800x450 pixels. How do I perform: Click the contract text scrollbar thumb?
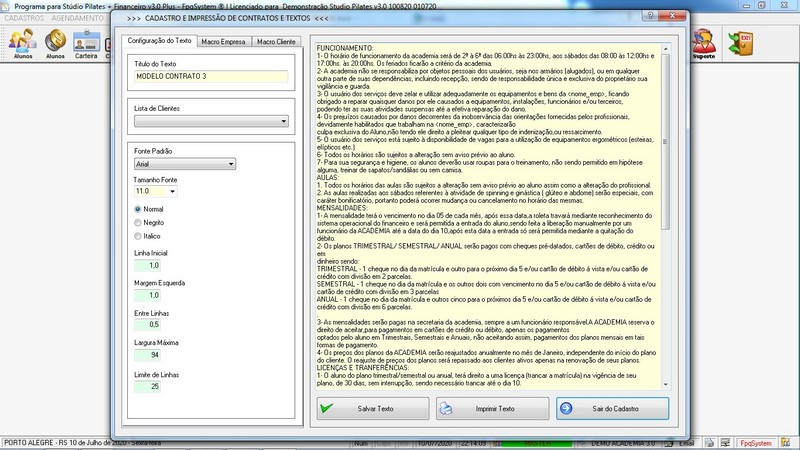point(665,142)
